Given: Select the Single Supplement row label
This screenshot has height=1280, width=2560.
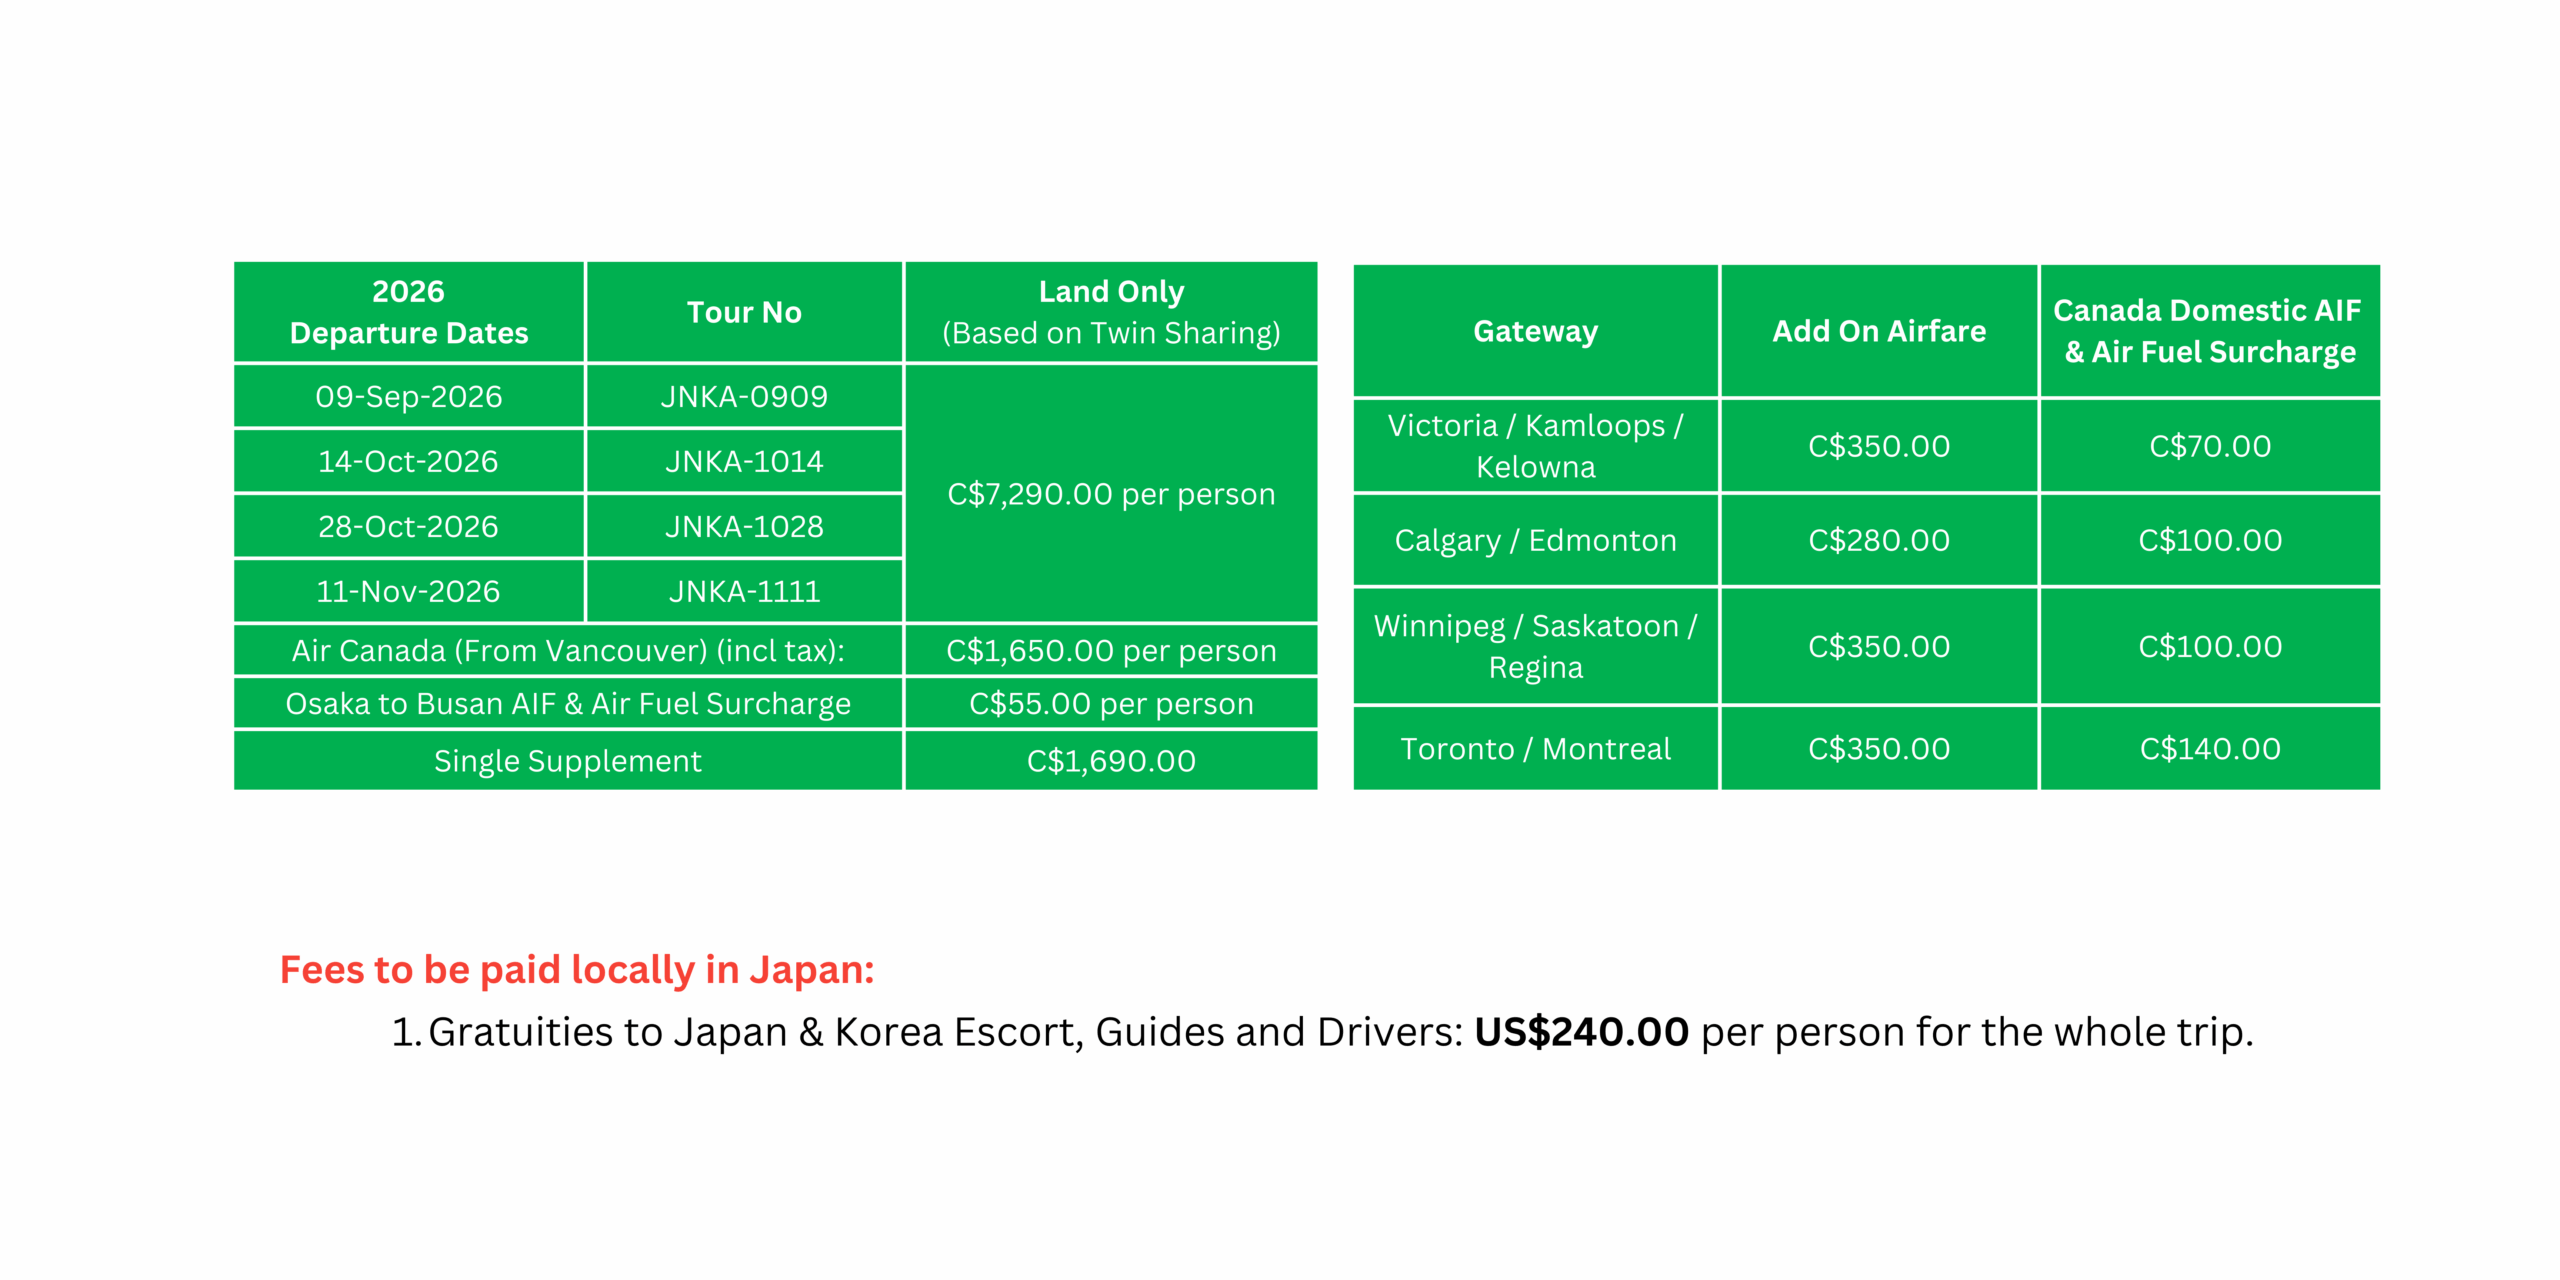Looking at the screenshot, I should click(567, 761).
